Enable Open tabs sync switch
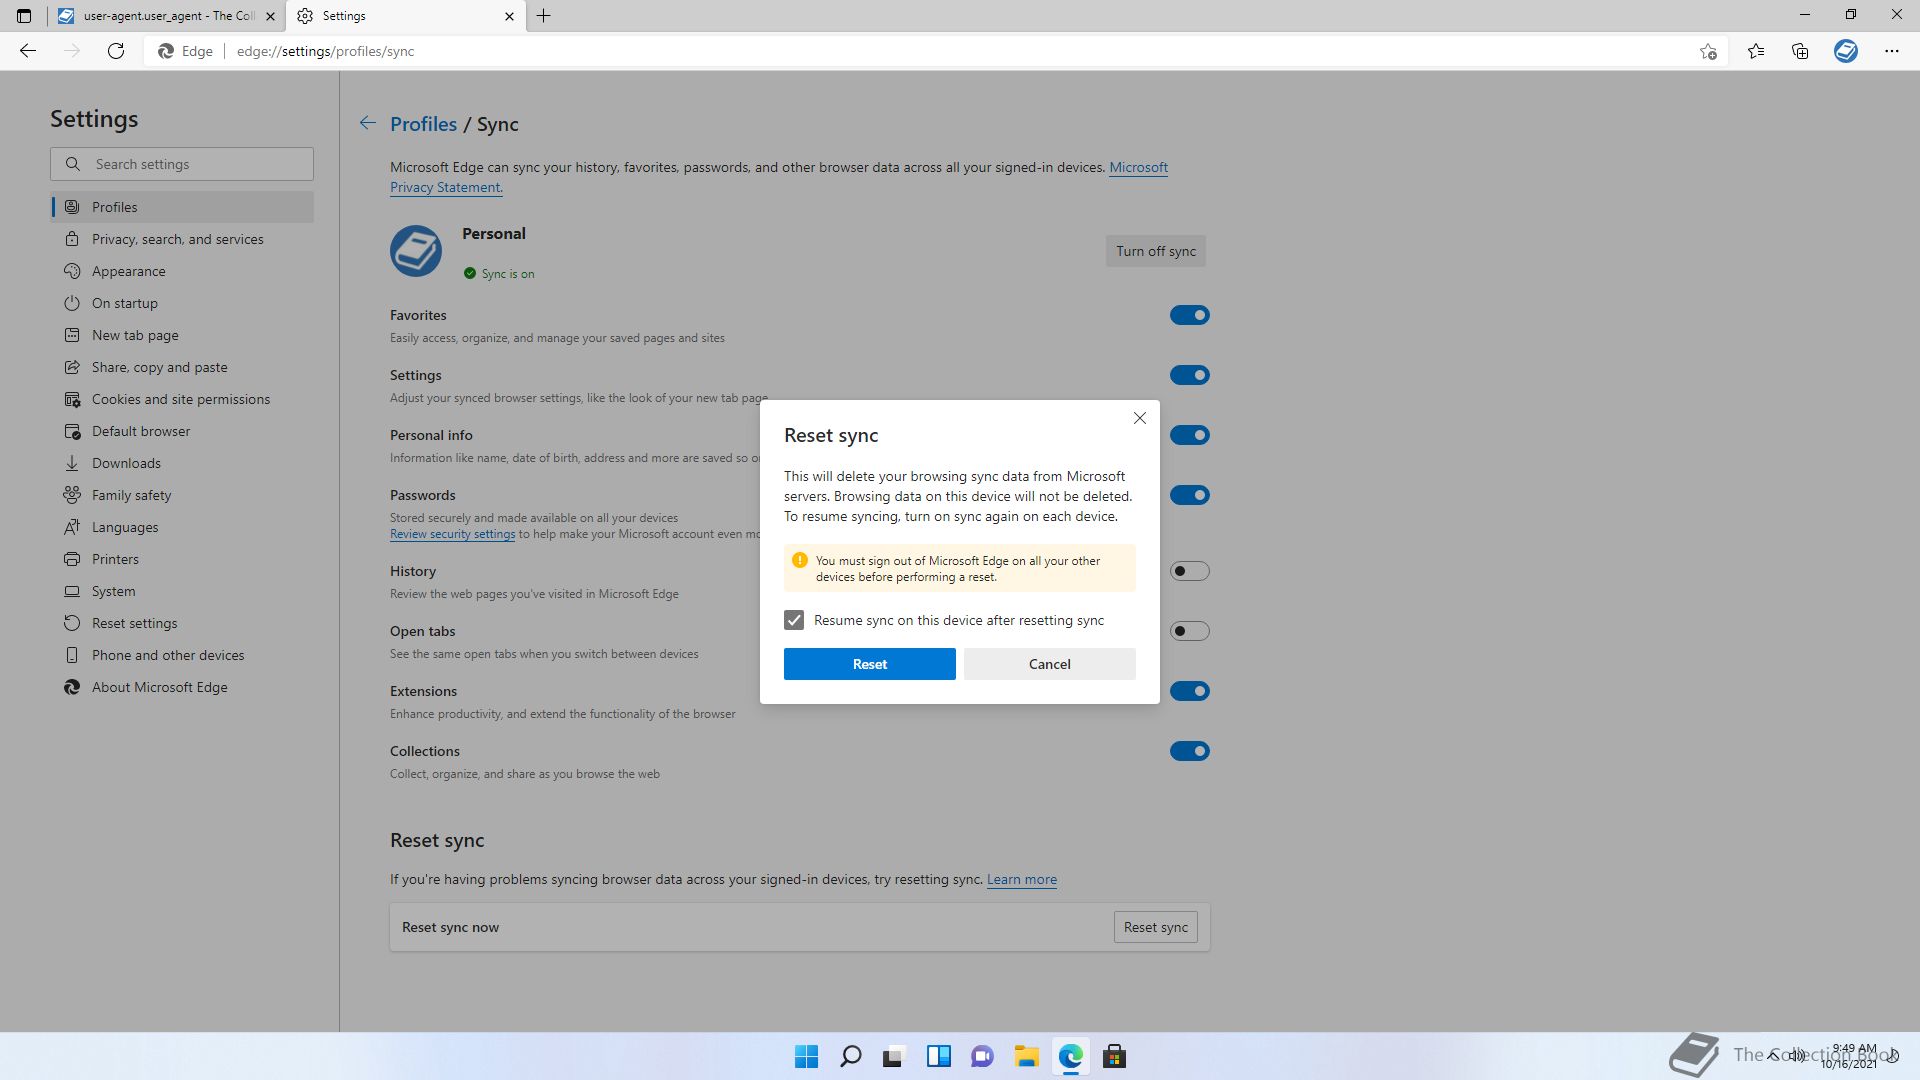 tap(1190, 631)
